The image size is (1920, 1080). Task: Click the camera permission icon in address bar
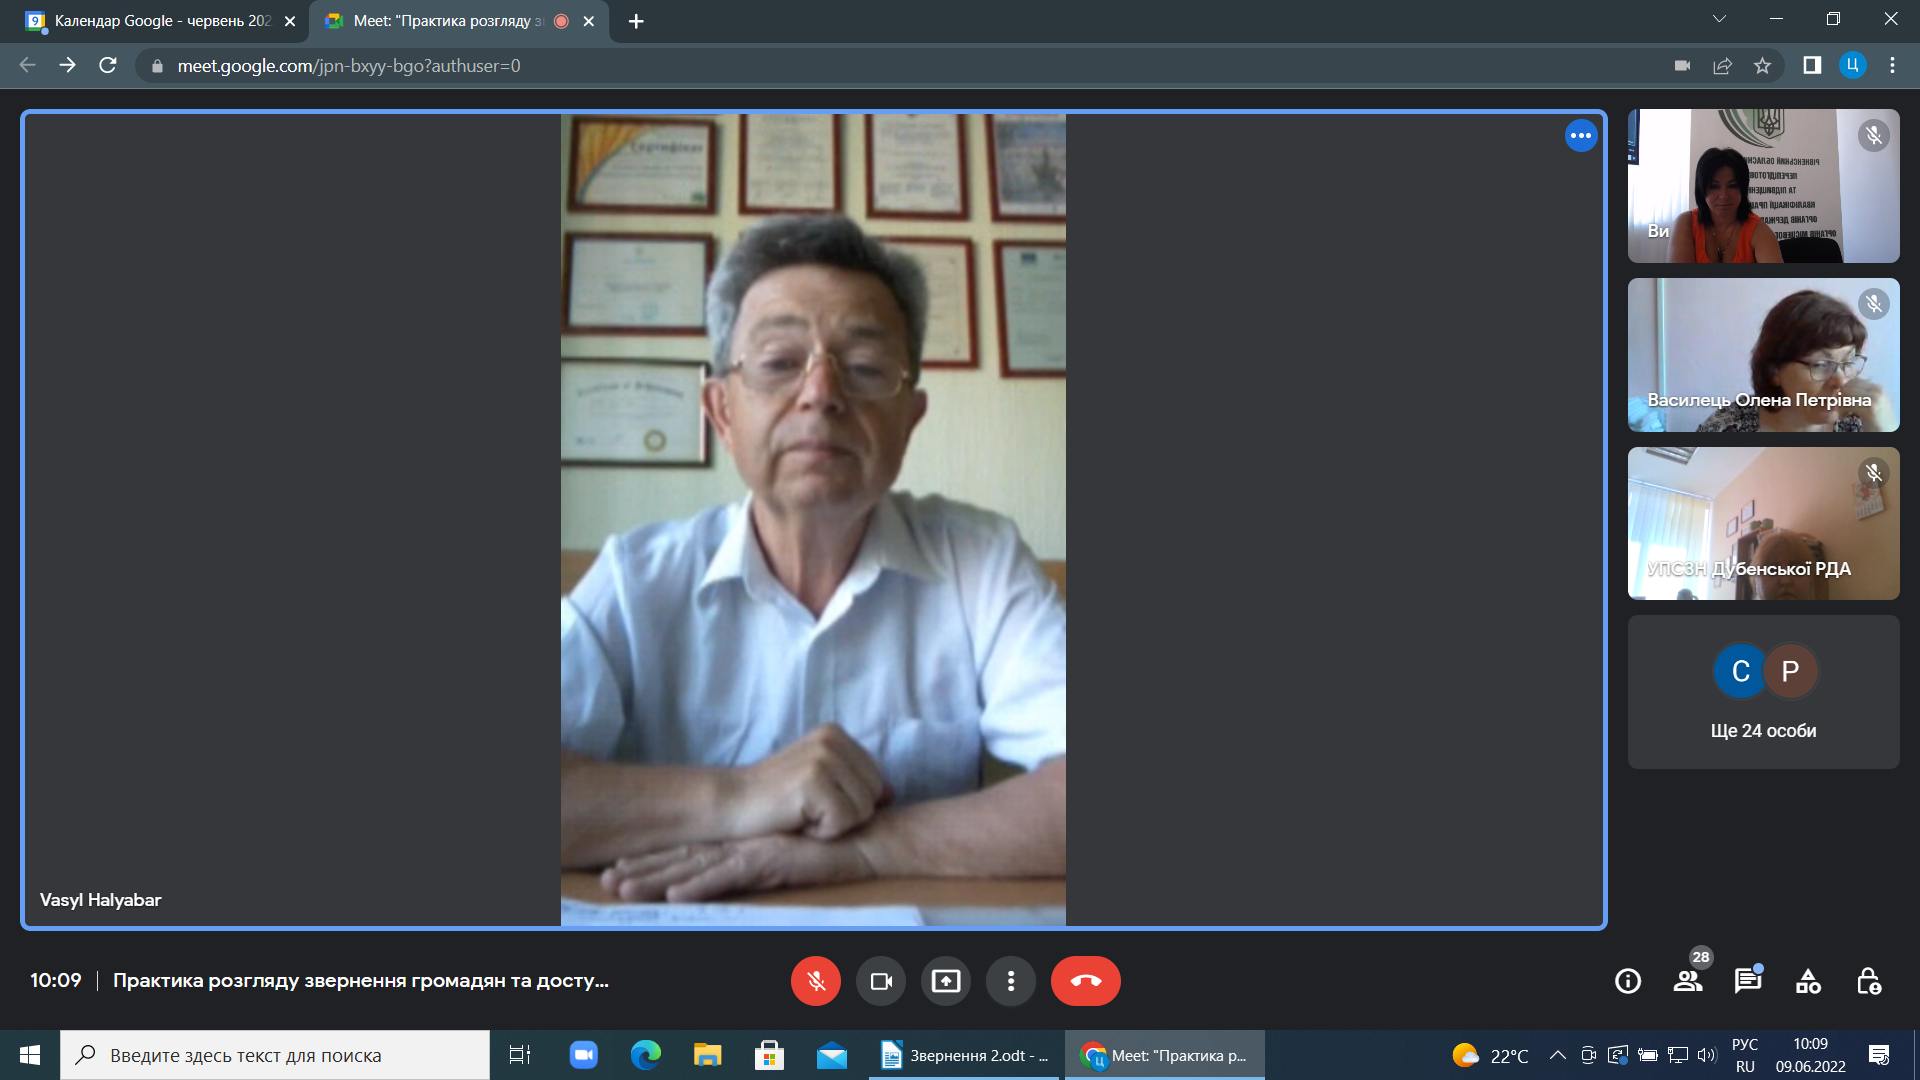1682,66
